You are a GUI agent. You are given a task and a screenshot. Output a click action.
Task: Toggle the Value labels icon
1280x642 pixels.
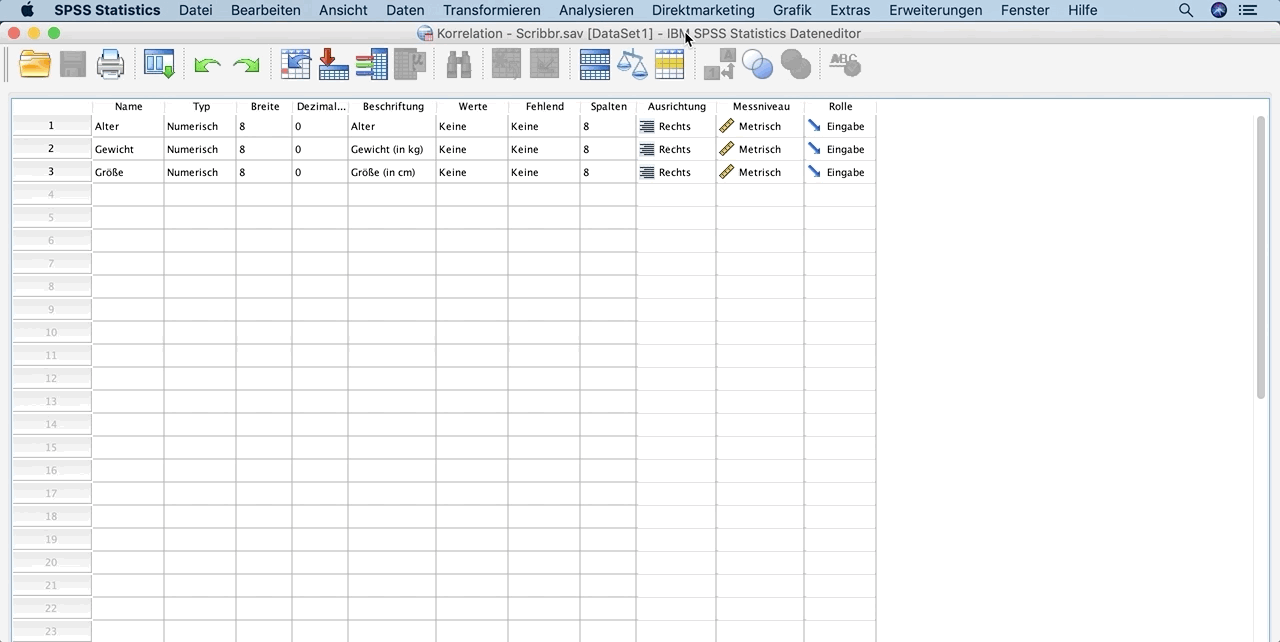720,65
